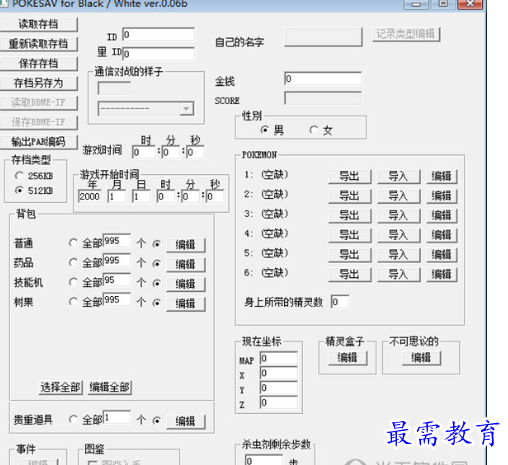
Task: Click 导出 for Pokemon slot 1
Action: tap(350, 176)
